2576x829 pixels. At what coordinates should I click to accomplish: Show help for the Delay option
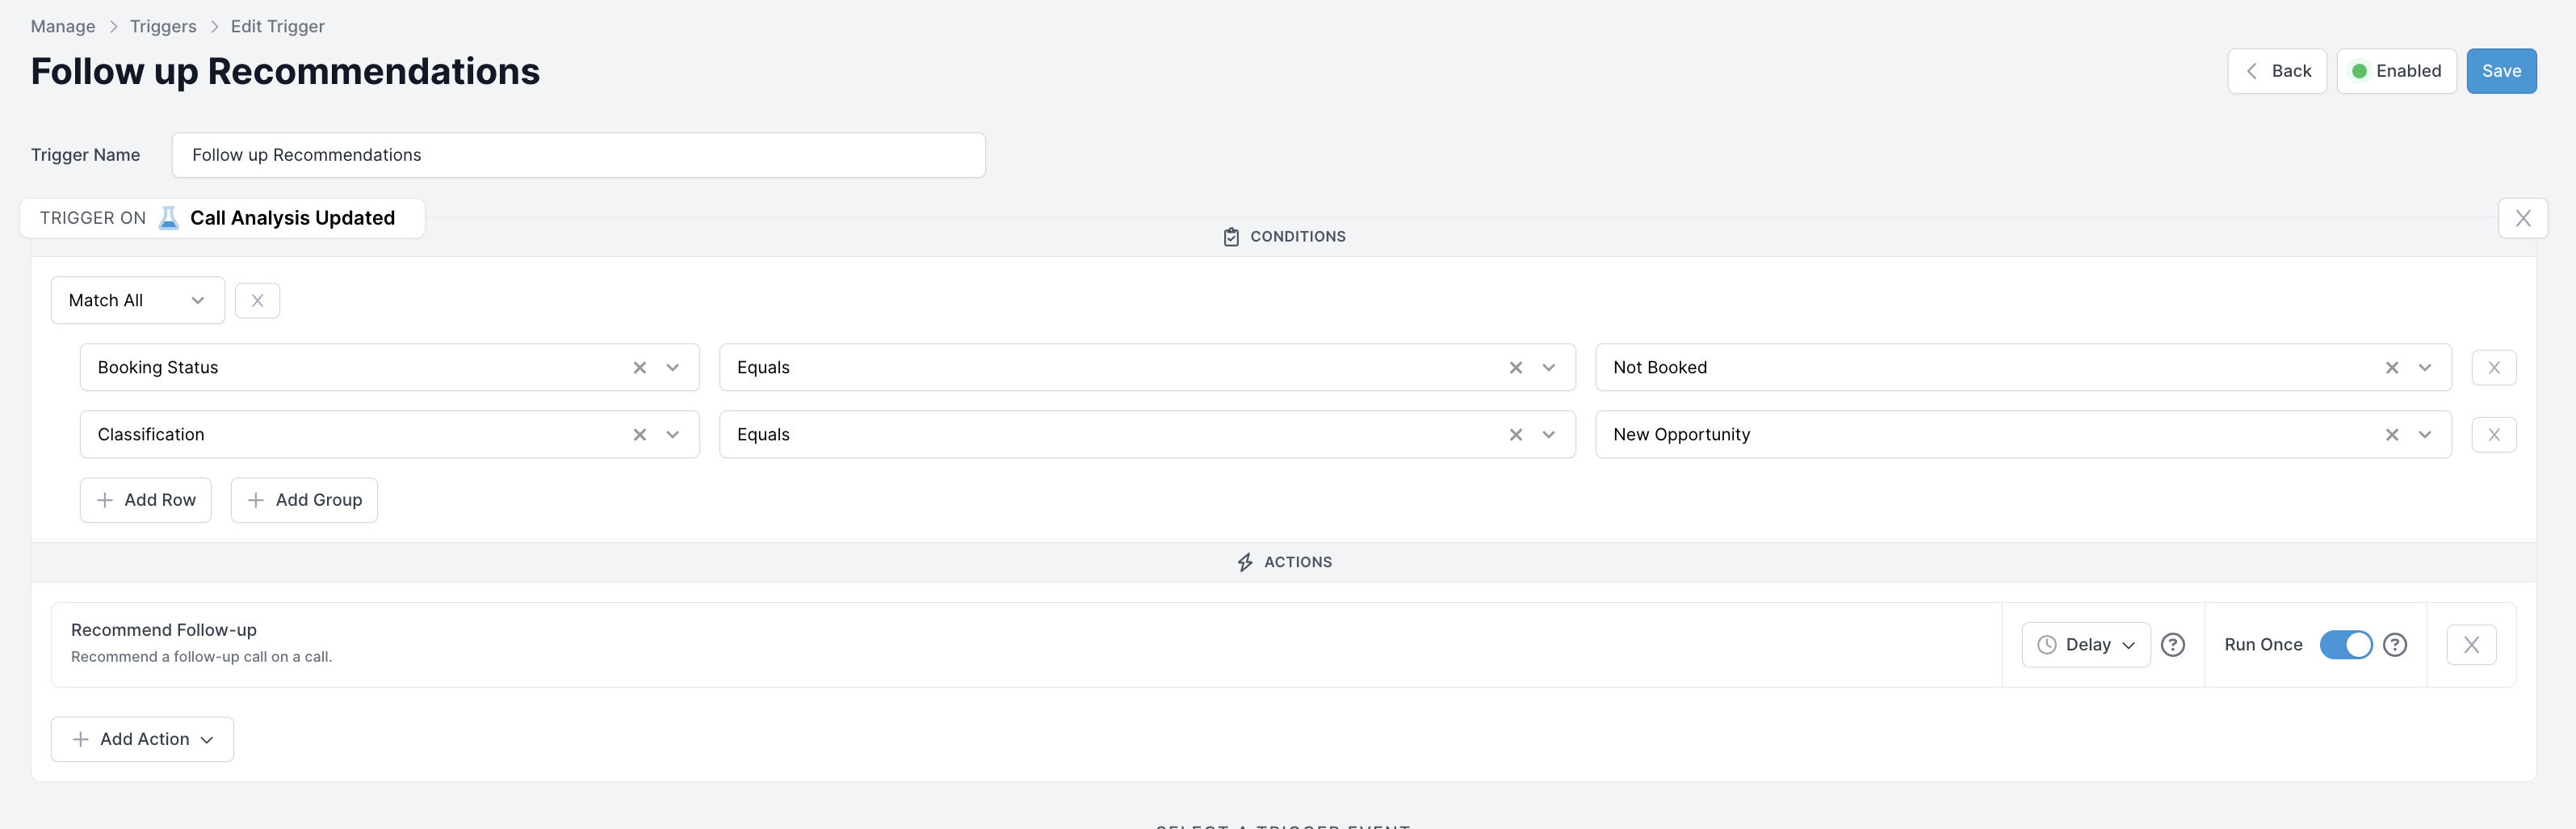[x=2173, y=645]
